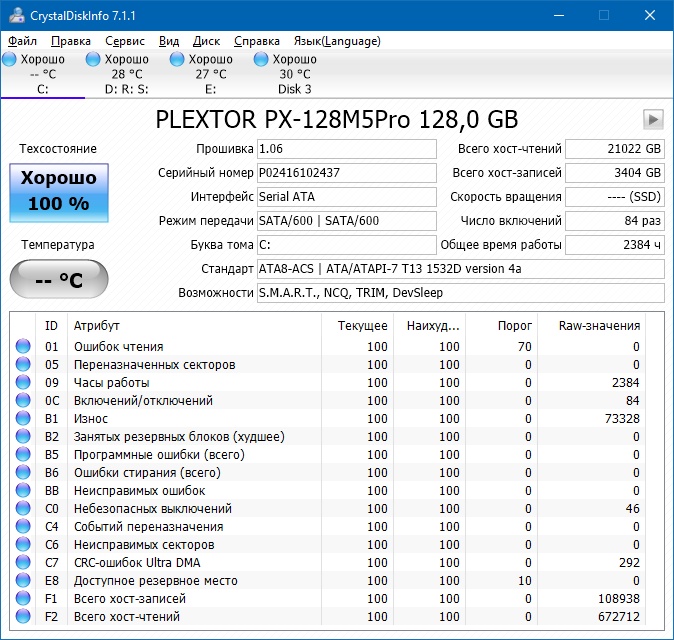The image size is (674, 640).
Task: Click the blue orb for attribute B1 Износ
Action: point(23,419)
